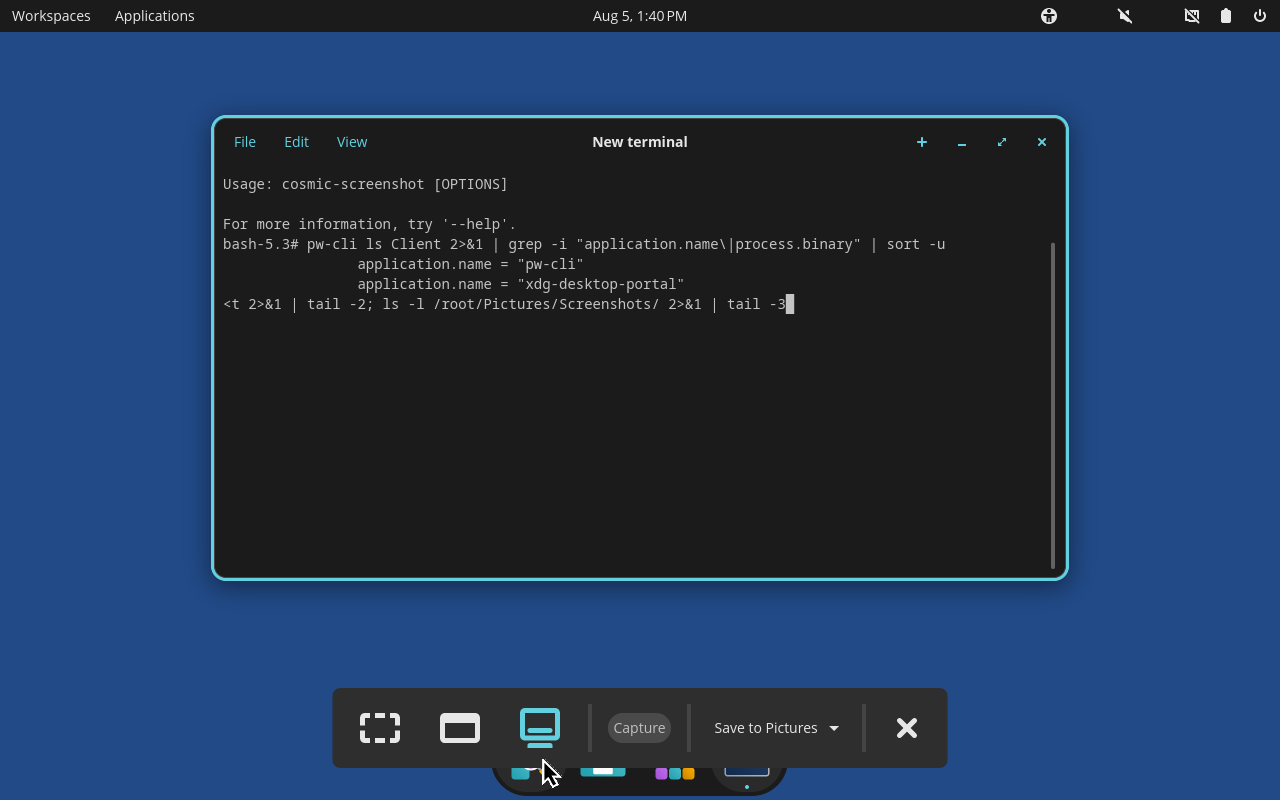Image resolution: width=1280 pixels, height=800 pixels.
Task: Select the rectangular region screenshot mode
Action: (380, 728)
